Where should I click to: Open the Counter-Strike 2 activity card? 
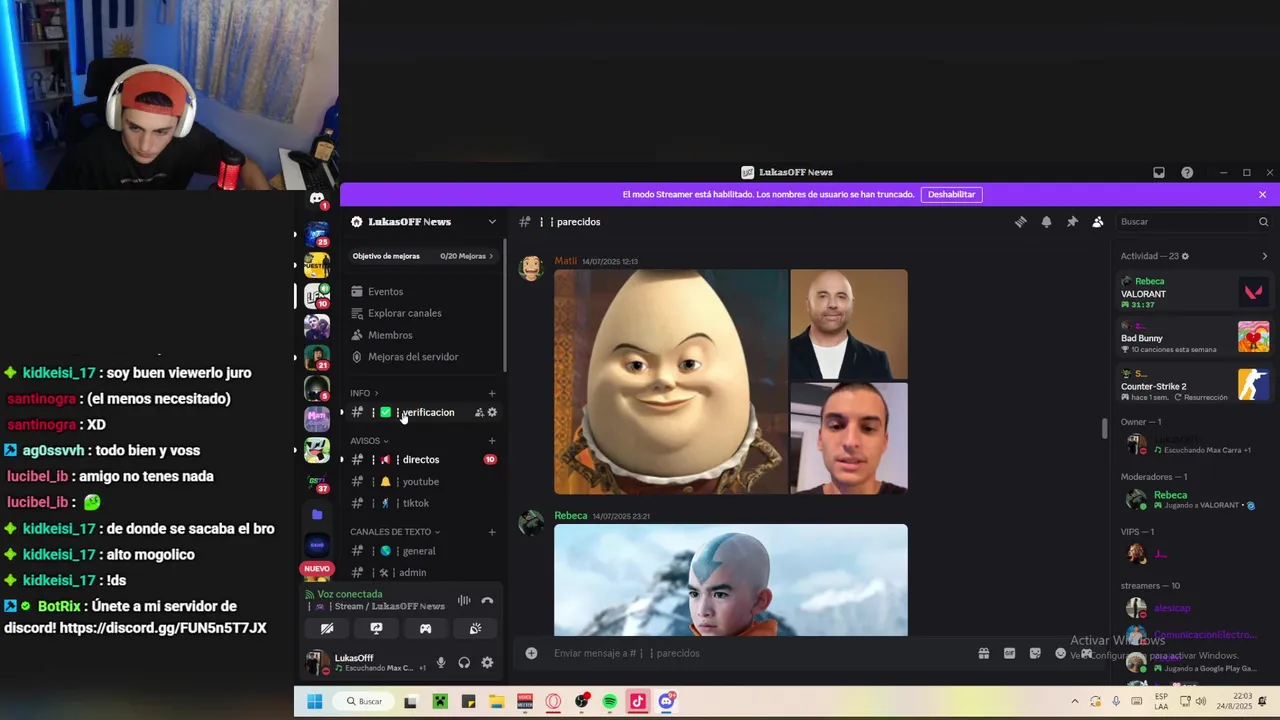[1193, 385]
